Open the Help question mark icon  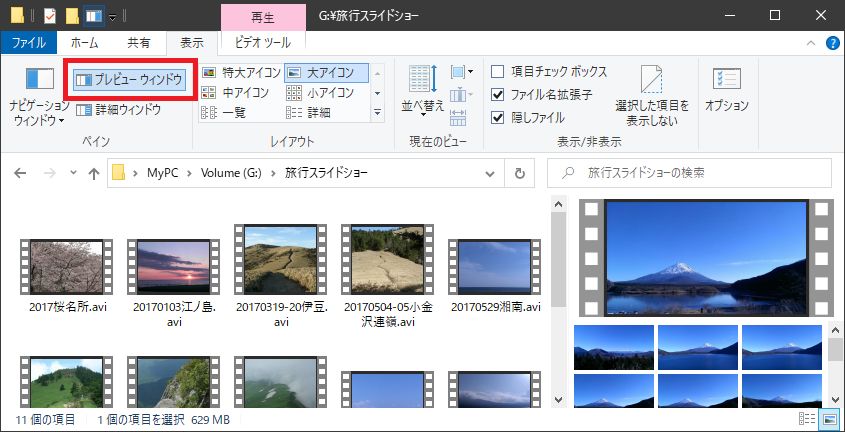click(833, 43)
